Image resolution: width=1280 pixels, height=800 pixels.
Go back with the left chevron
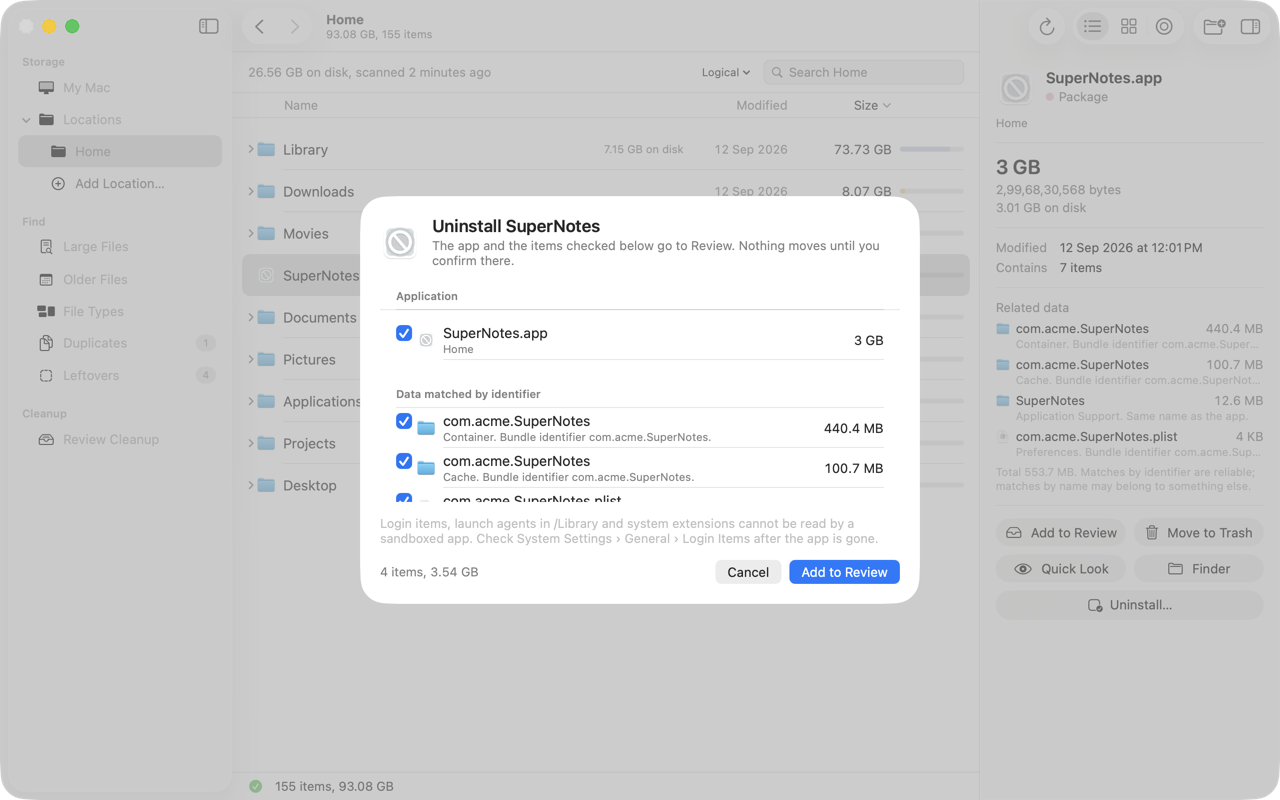(260, 27)
